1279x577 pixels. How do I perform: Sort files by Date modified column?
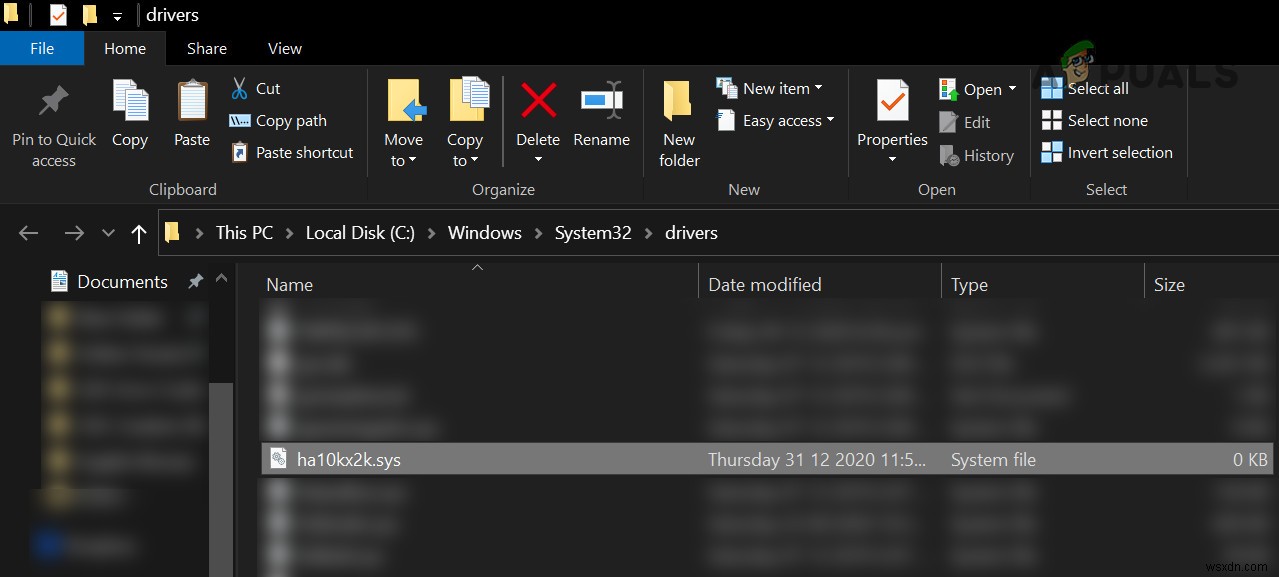tap(764, 284)
